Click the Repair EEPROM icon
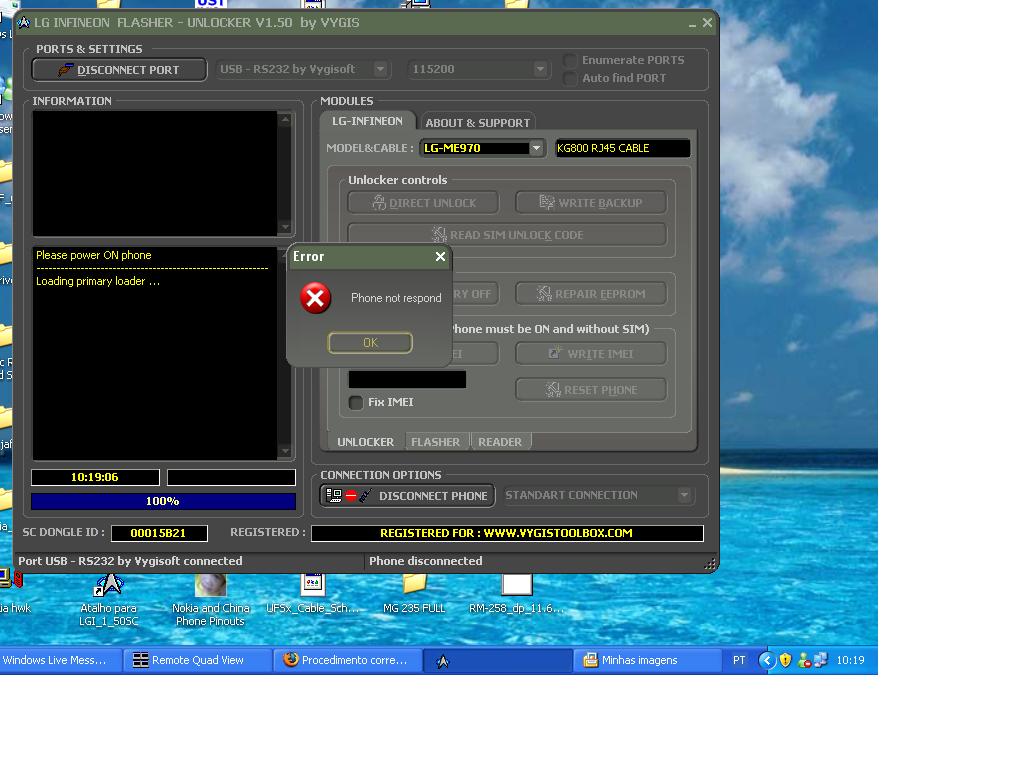Screen dimensions: 1024x768 (544, 293)
